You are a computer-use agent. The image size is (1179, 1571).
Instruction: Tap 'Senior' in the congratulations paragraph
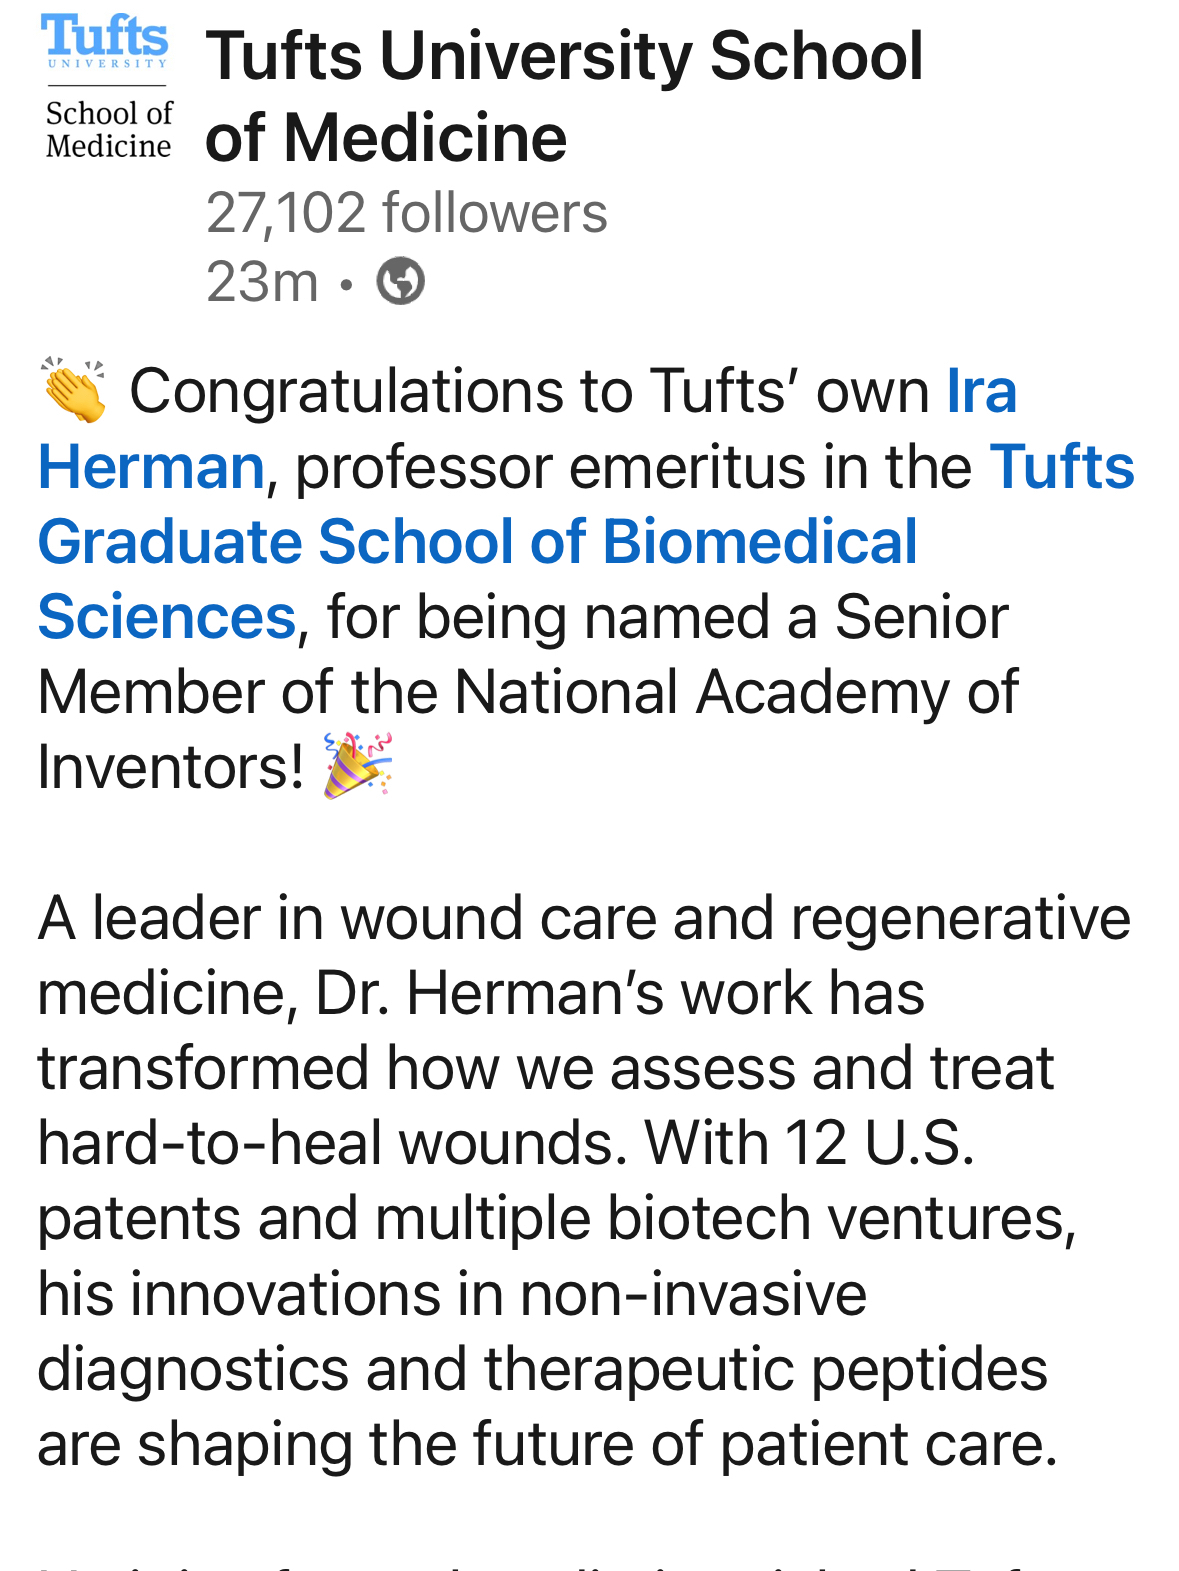tap(921, 617)
